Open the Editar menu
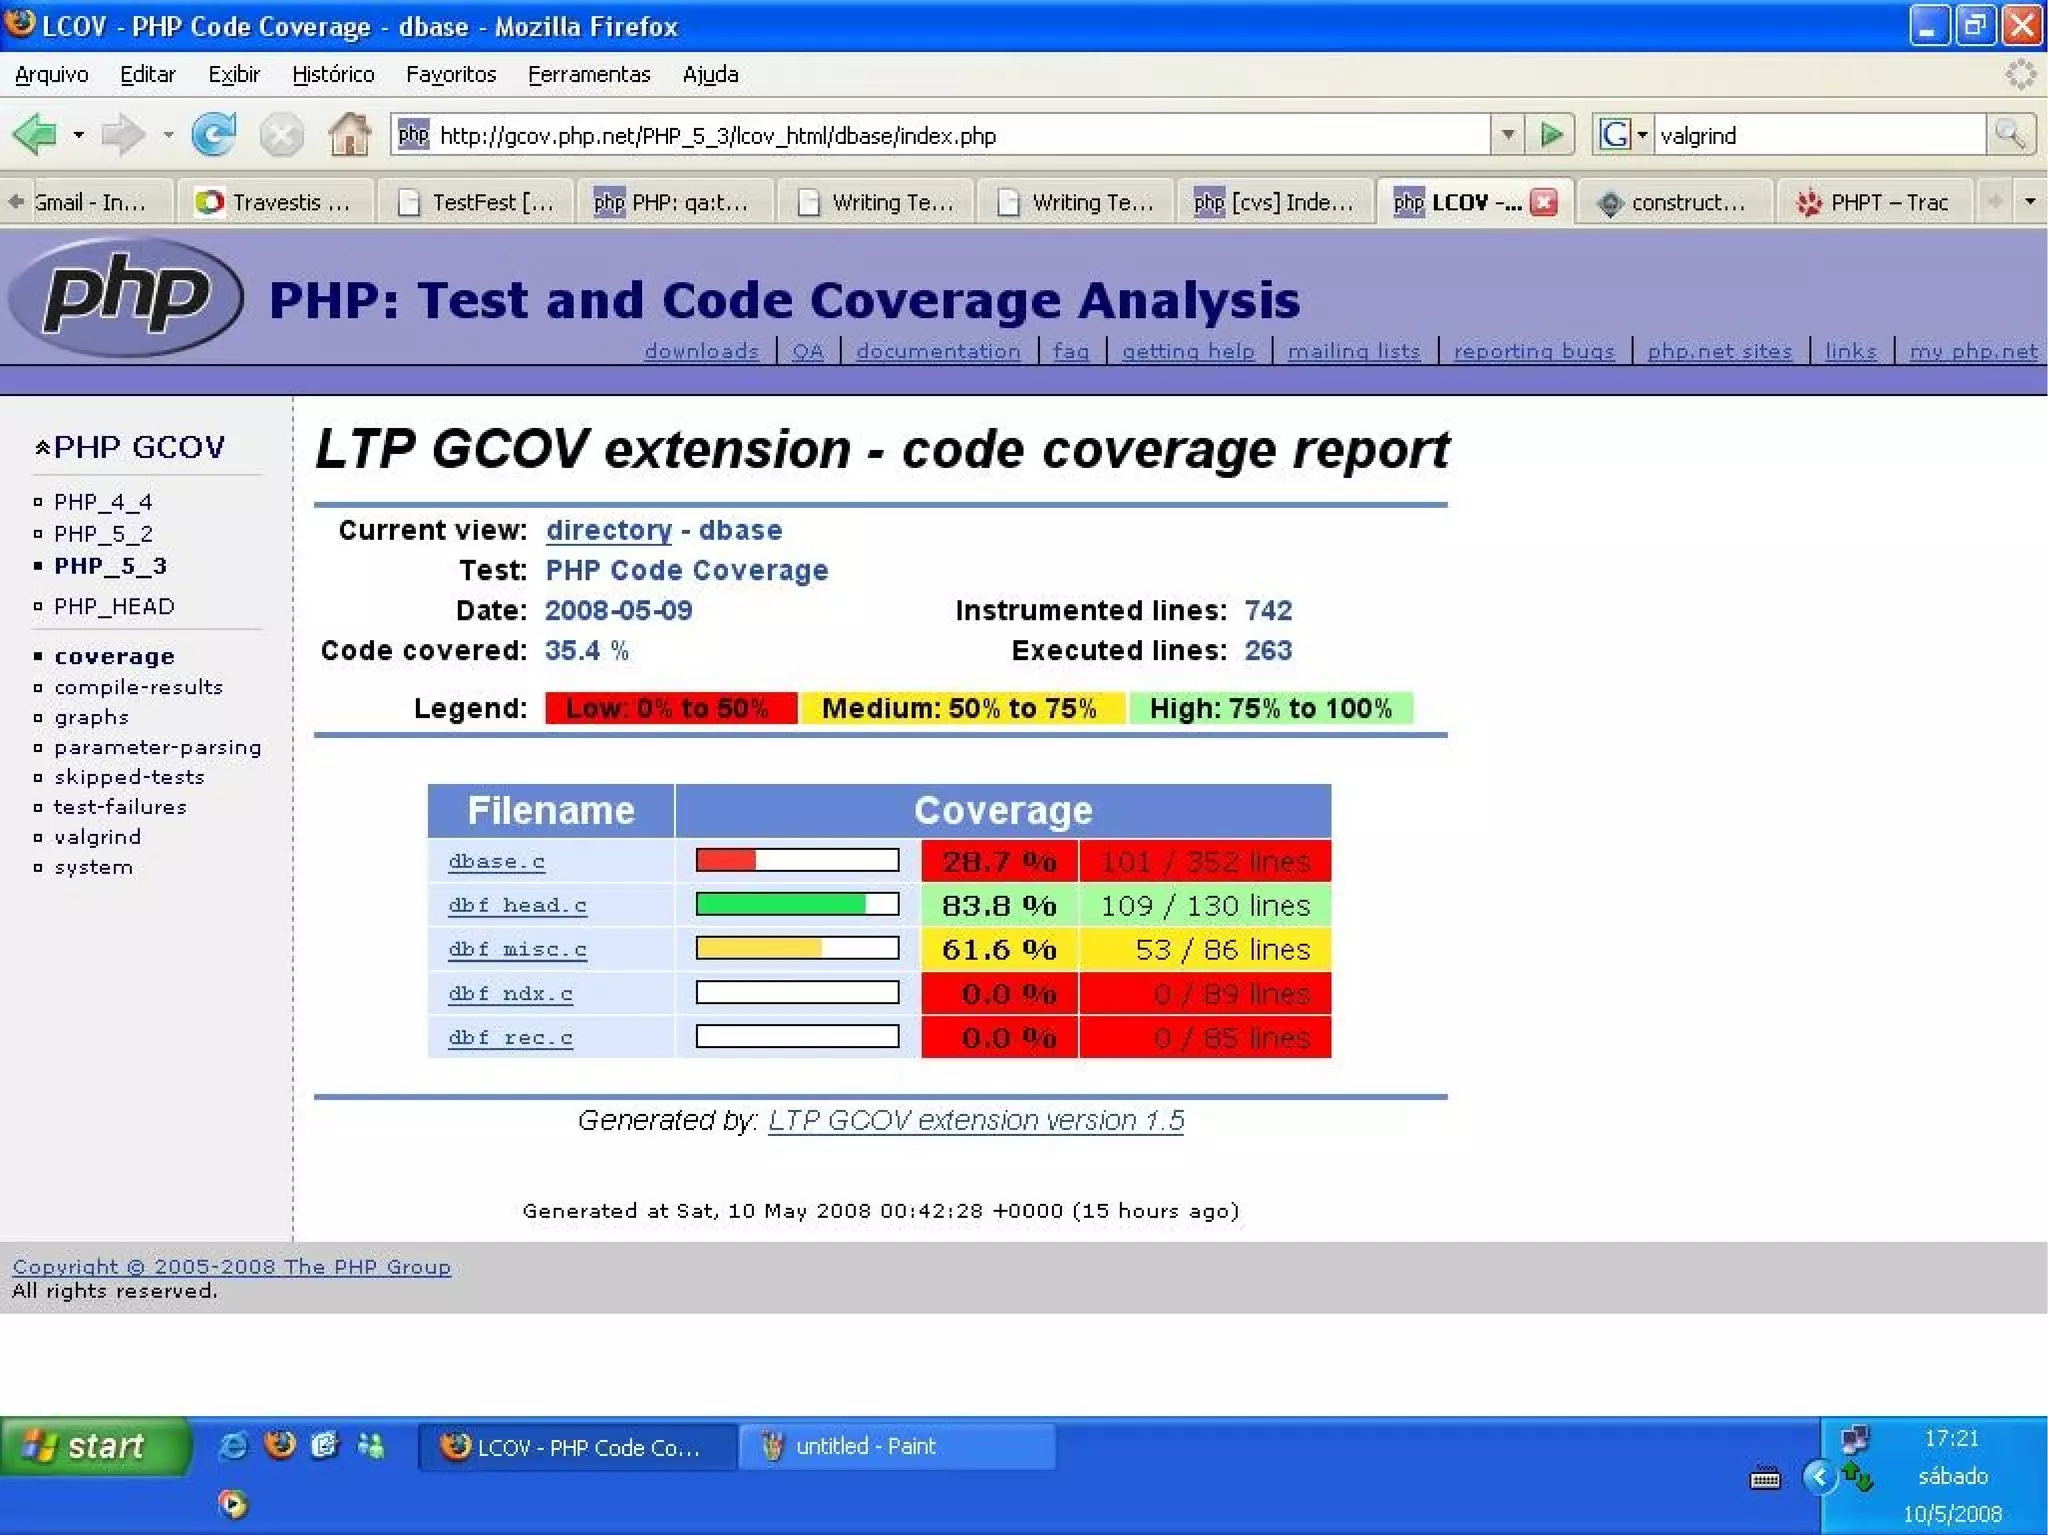 (147, 75)
